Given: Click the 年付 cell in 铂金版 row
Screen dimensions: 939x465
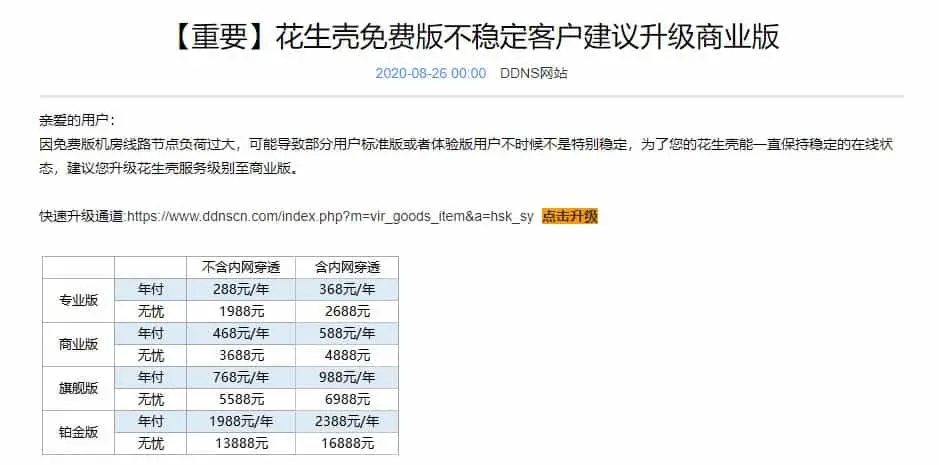Looking at the screenshot, I should (150, 421).
